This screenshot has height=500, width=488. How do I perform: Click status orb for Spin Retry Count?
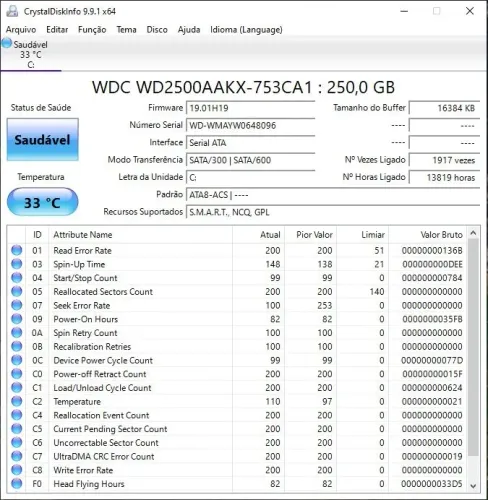tap(17, 333)
